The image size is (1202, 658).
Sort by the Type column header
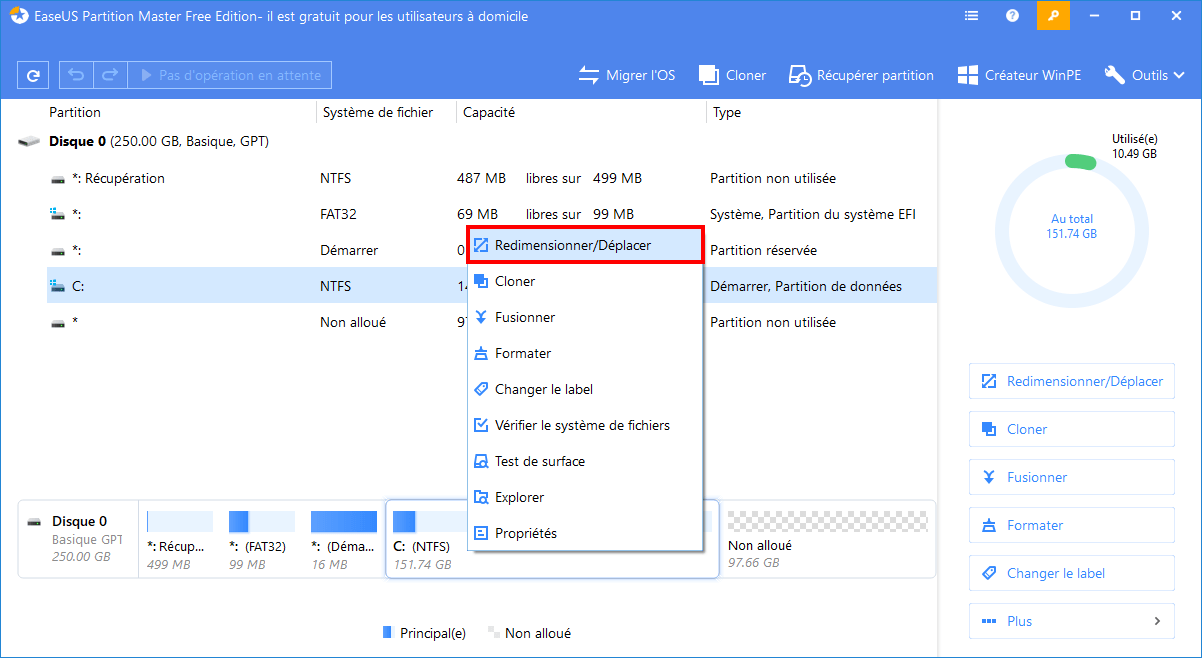(727, 113)
